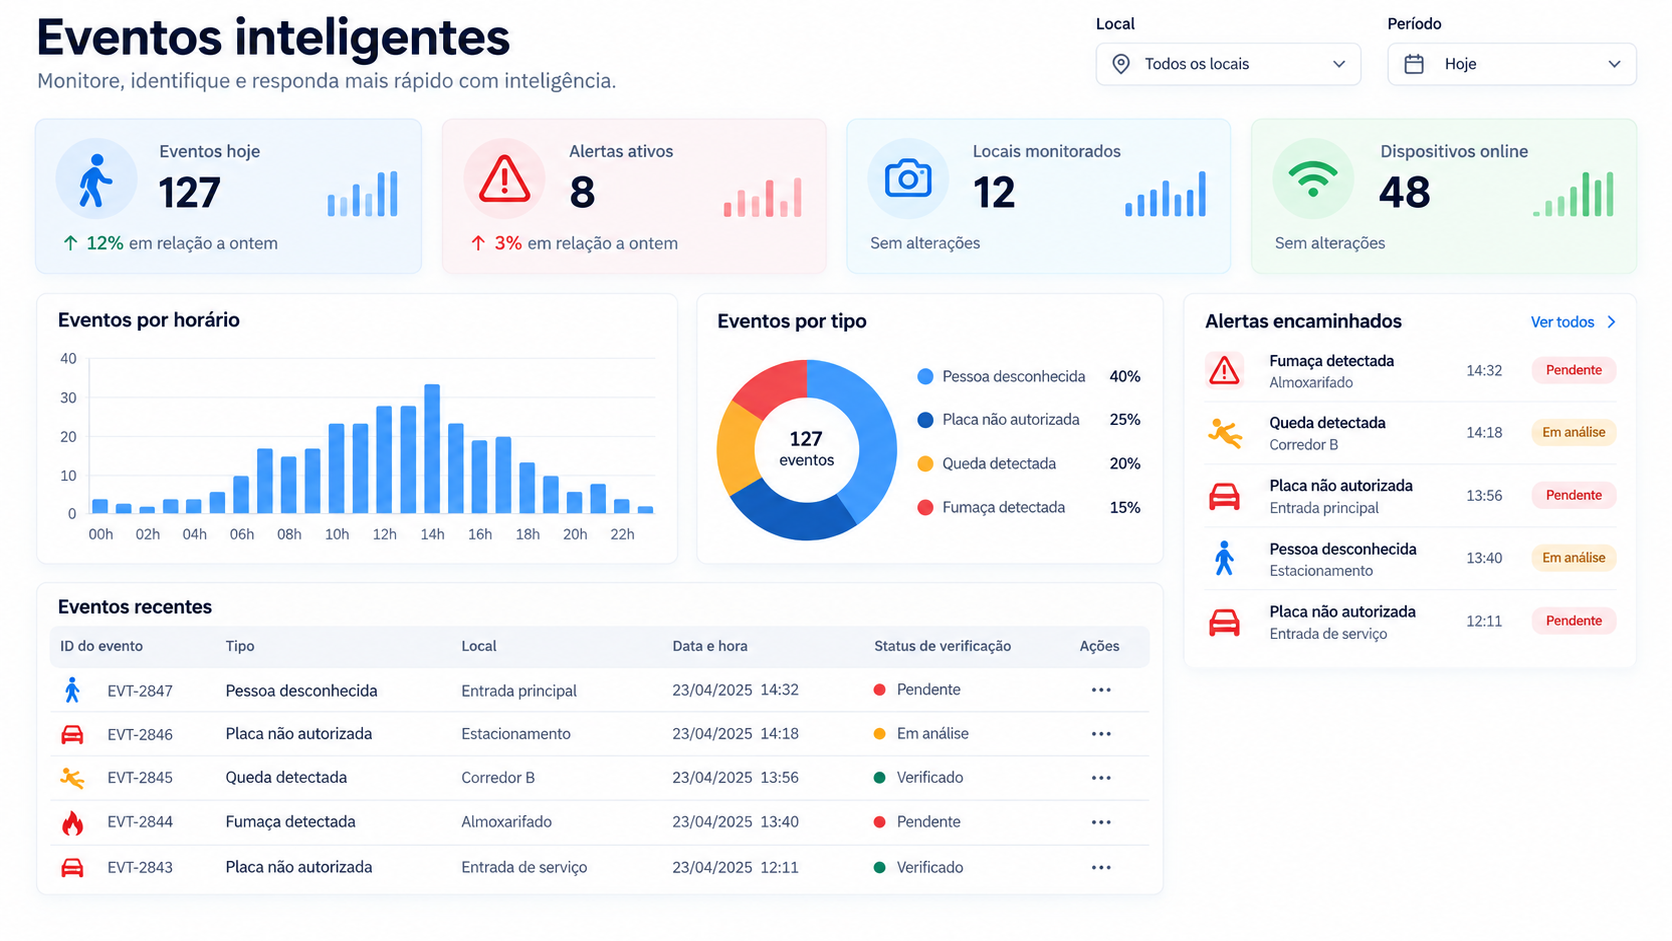
Task: Click the red warning triangle in Alertas ativos card
Action: pyautogui.click(x=504, y=180)
